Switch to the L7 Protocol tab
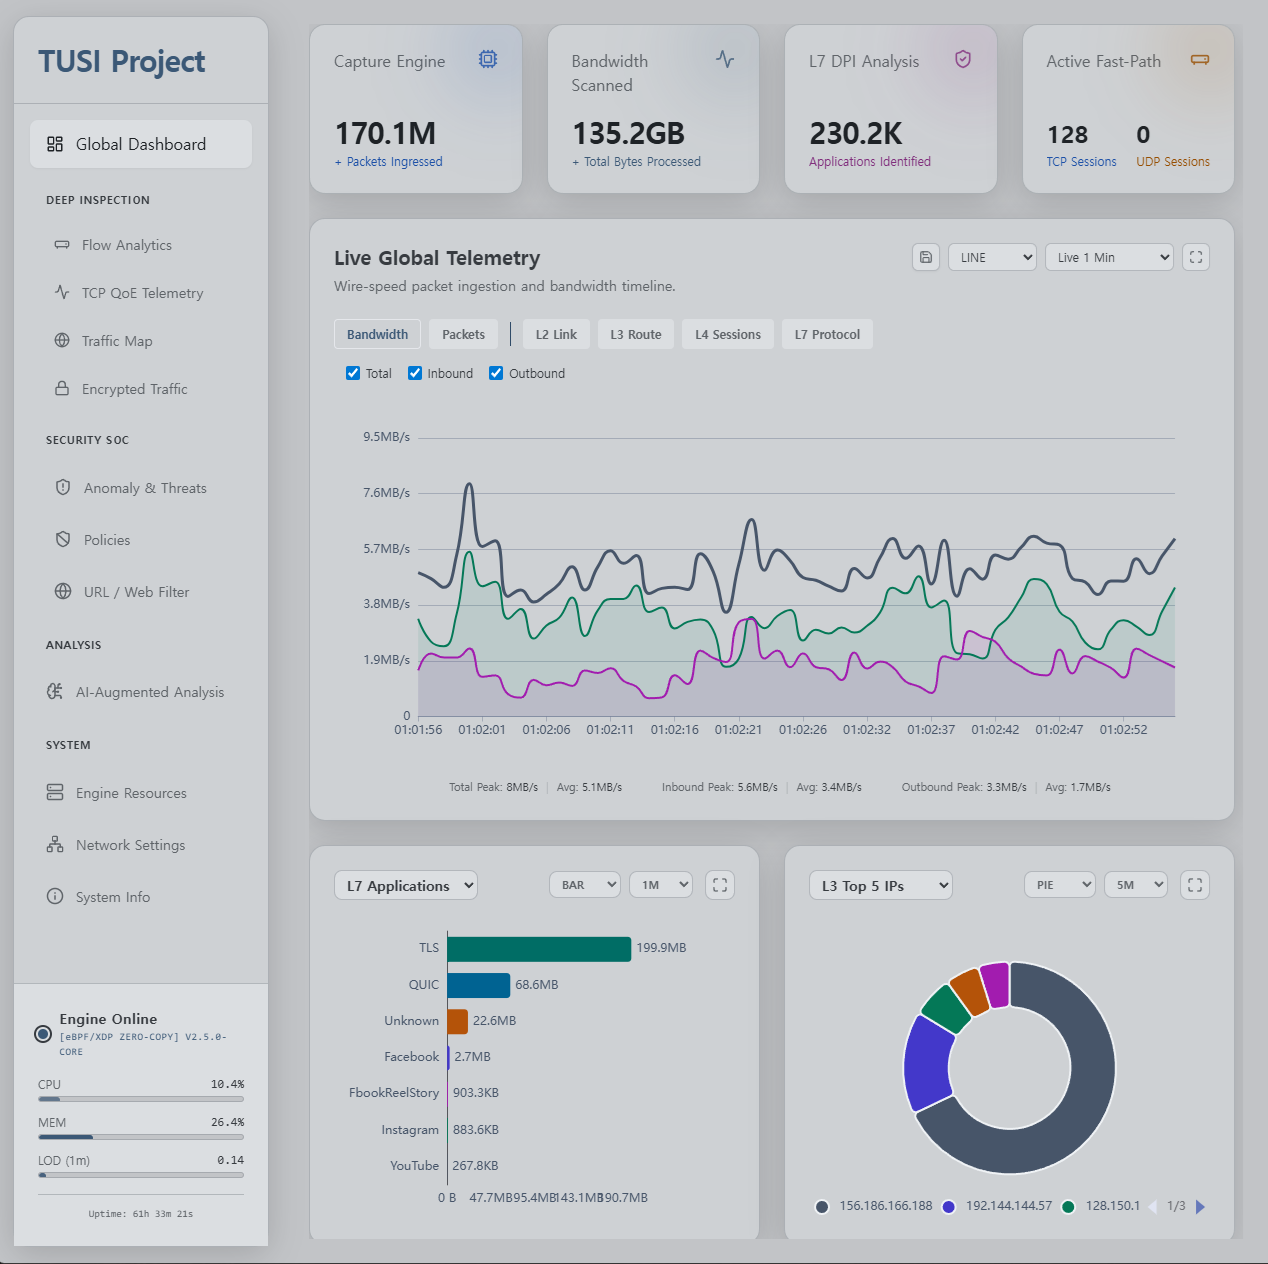Viewport: 1268px width, 1264px height. [x=827, y=333]
